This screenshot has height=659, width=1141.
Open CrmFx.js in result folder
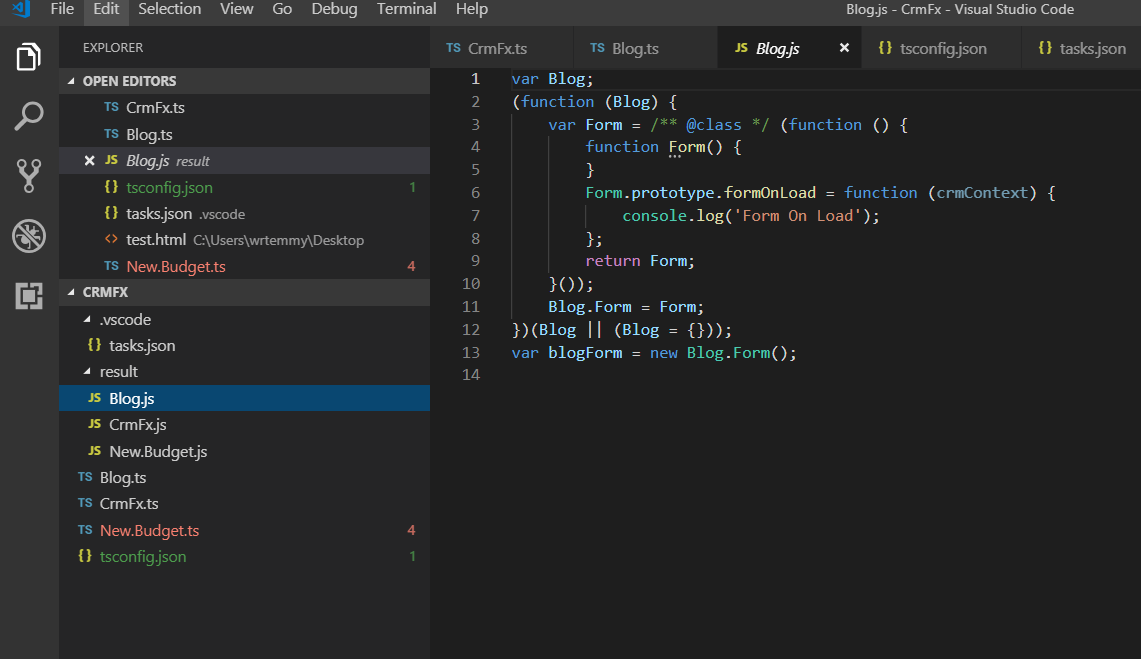click(244, 424)
